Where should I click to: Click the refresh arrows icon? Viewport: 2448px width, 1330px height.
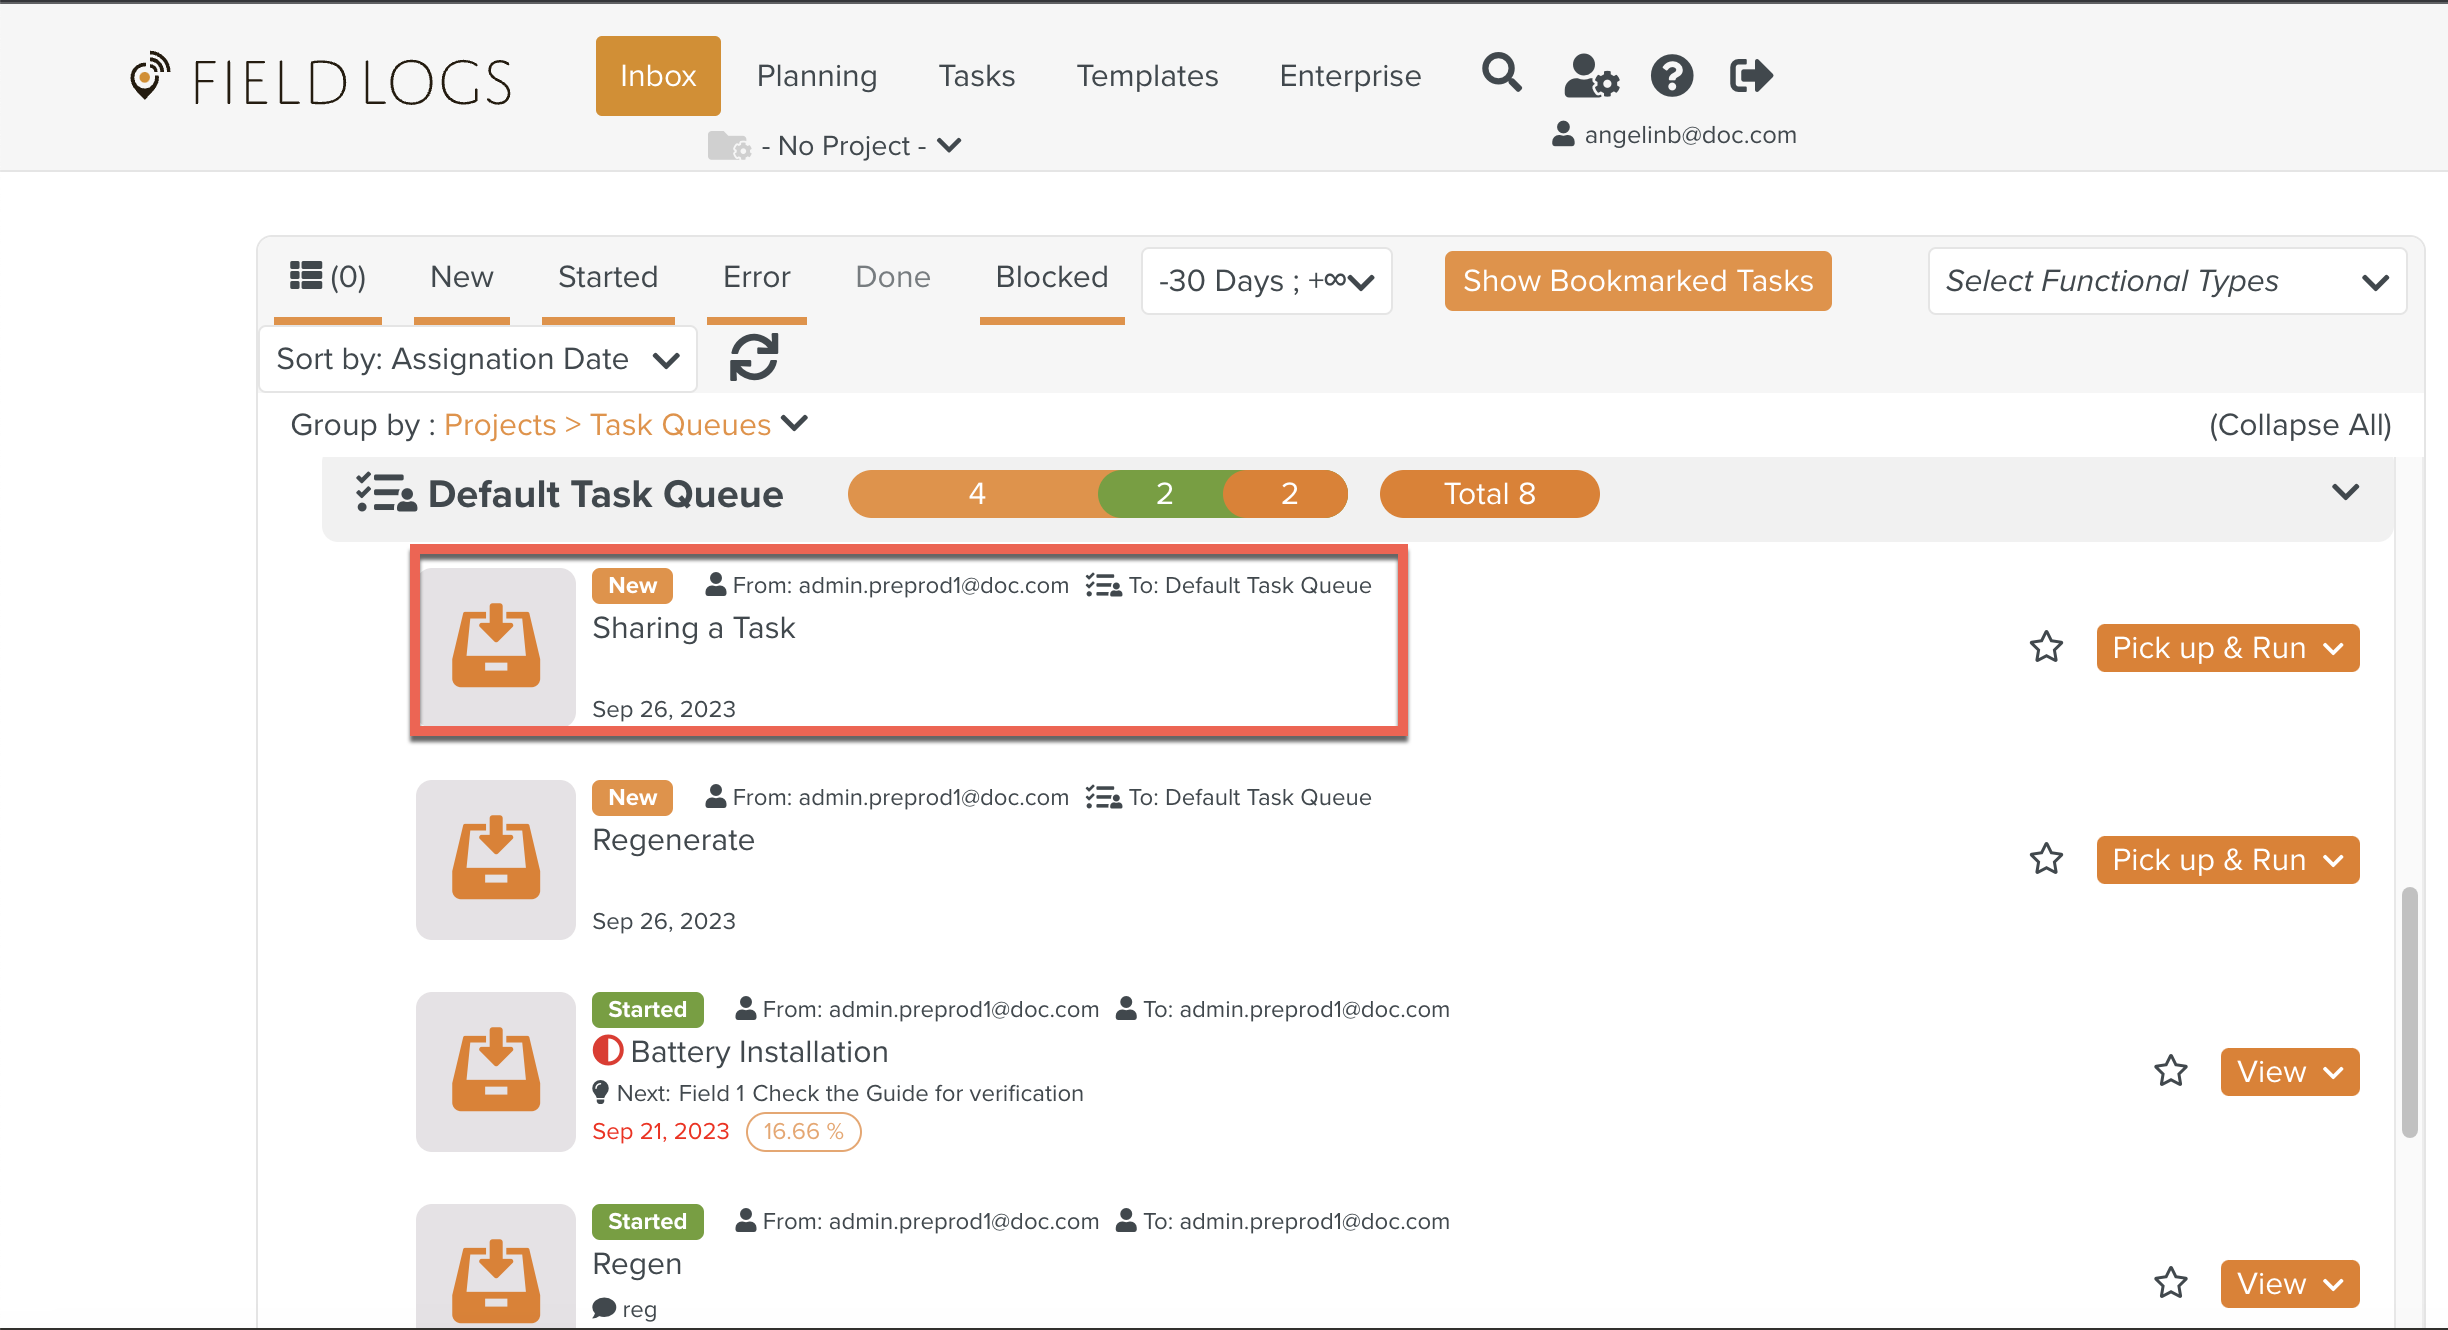point(753,358)
